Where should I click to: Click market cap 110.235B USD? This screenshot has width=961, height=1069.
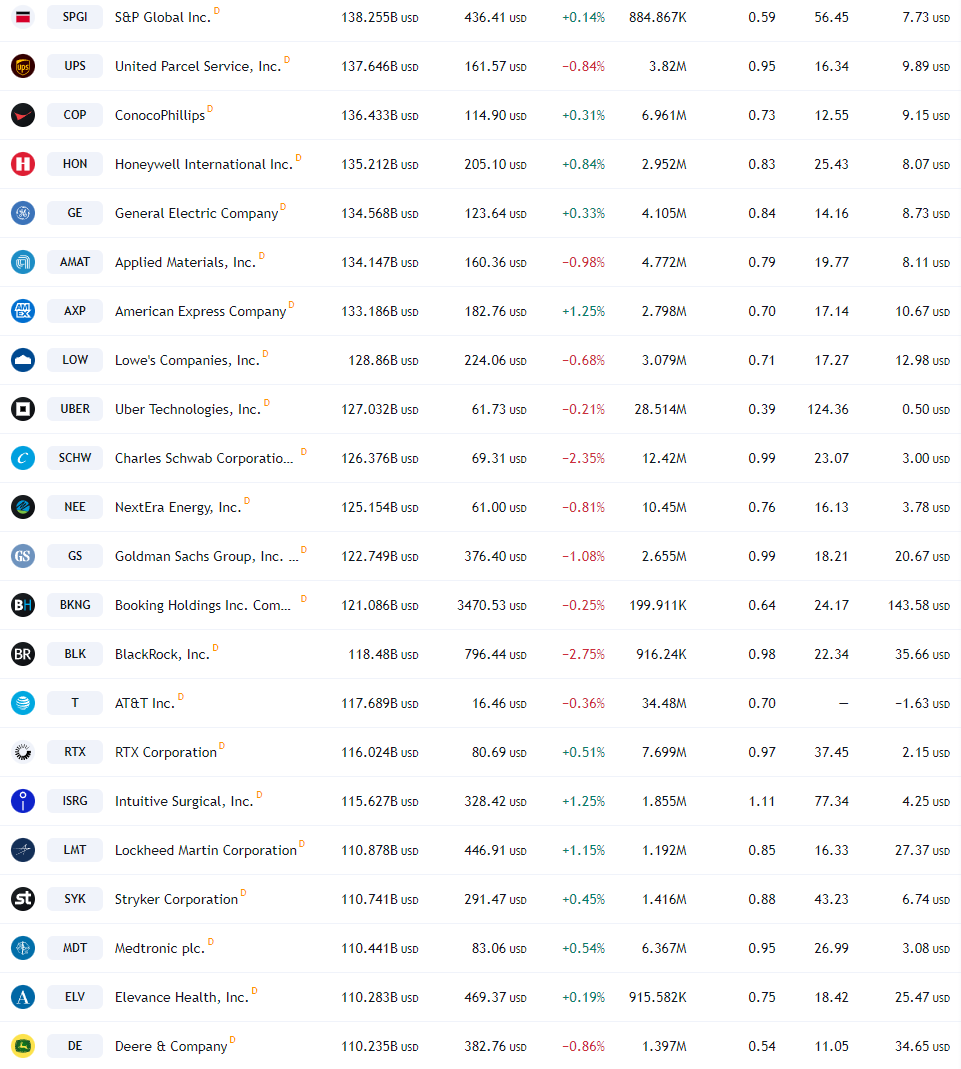pos(380,1047)
